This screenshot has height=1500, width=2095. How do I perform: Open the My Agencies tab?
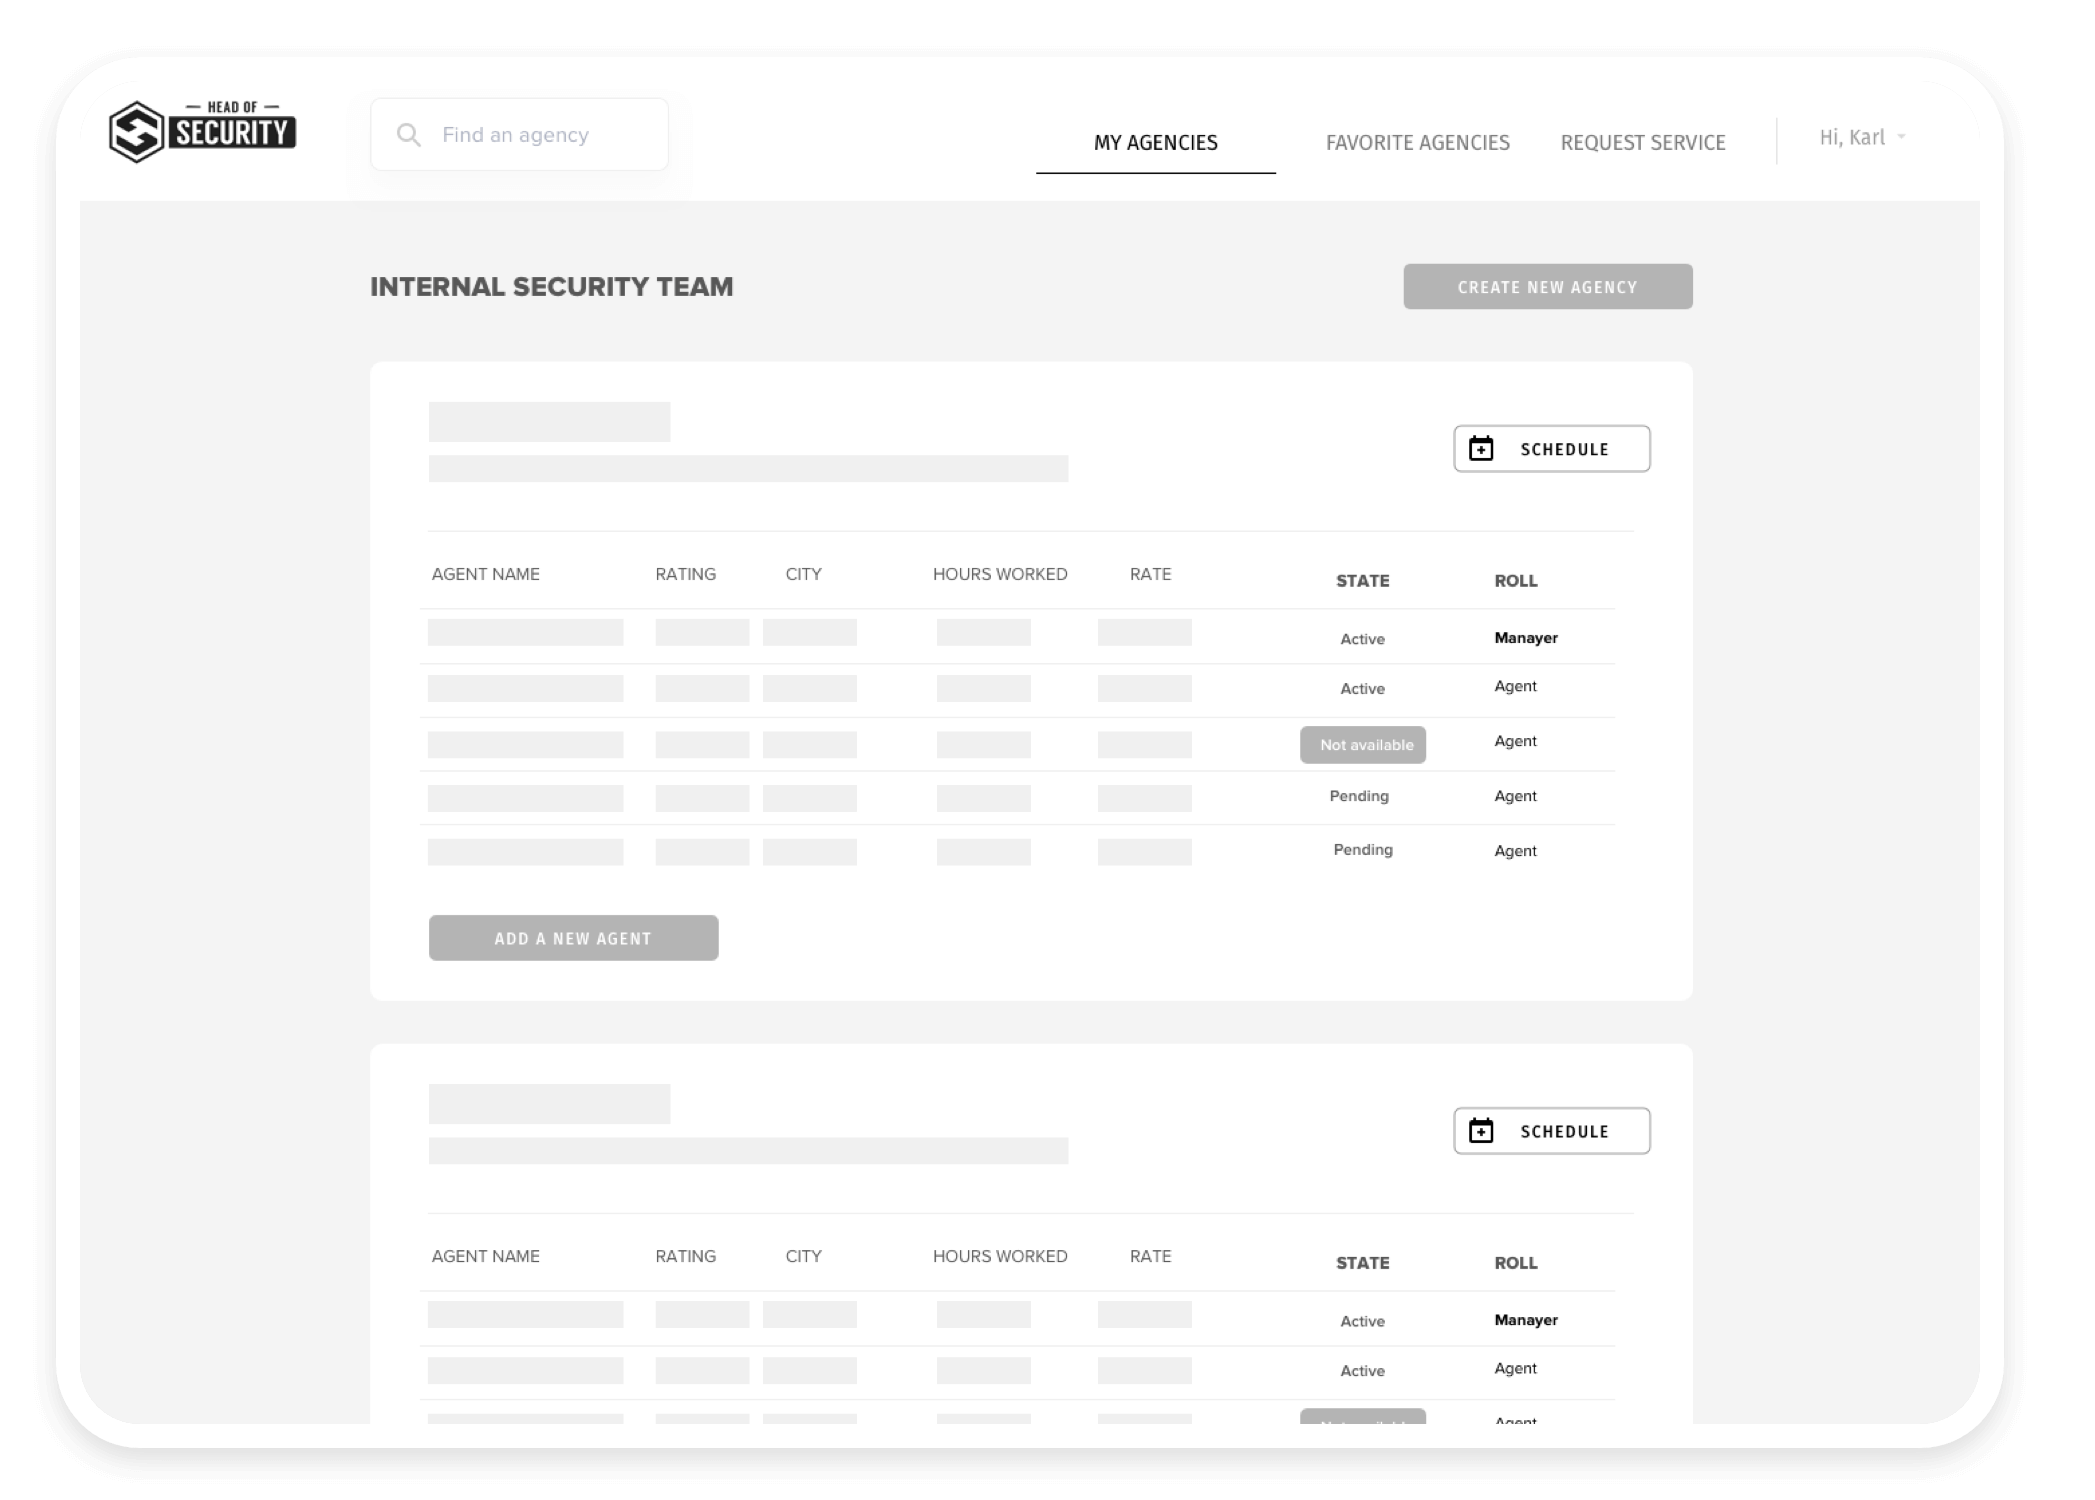(x=1155, y=143)
